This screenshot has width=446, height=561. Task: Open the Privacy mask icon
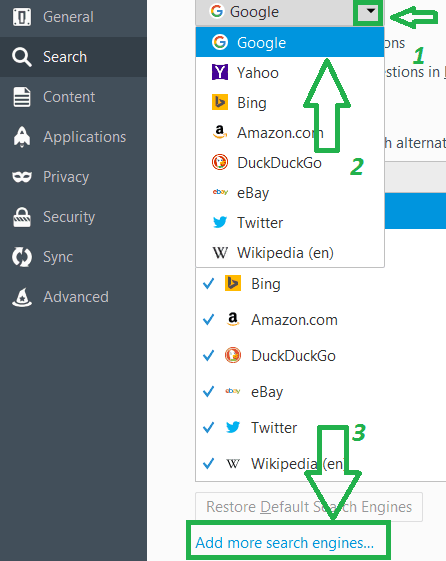22,177
